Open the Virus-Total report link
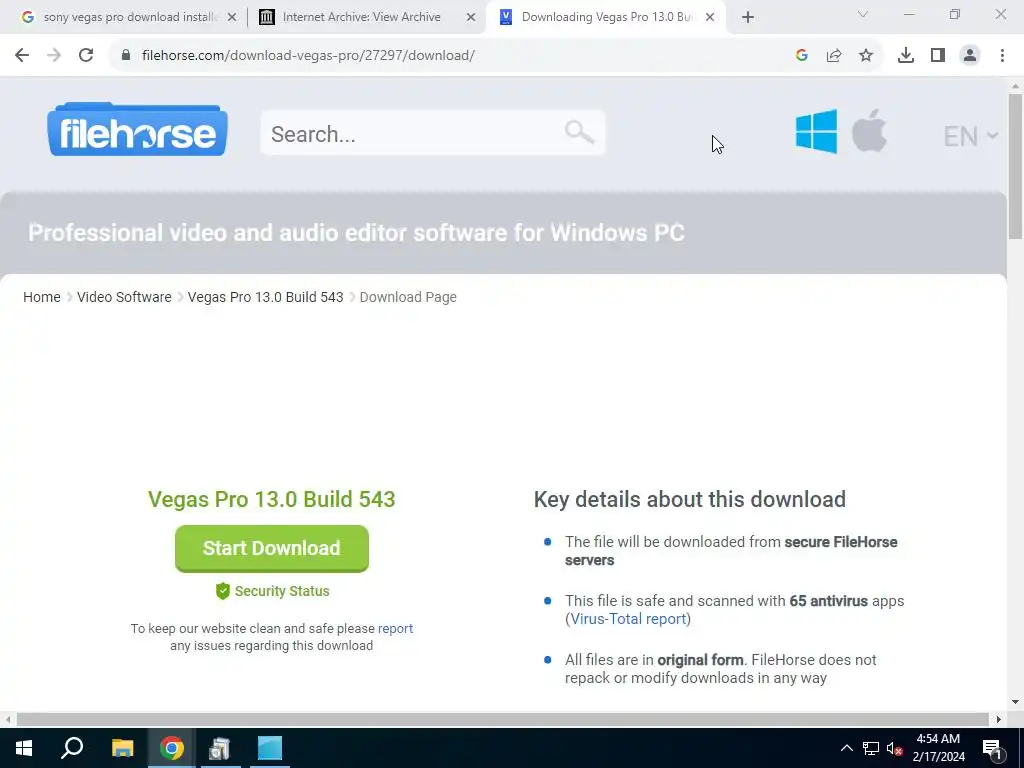This screenshot has height=768, width=1024. (628, 618)
